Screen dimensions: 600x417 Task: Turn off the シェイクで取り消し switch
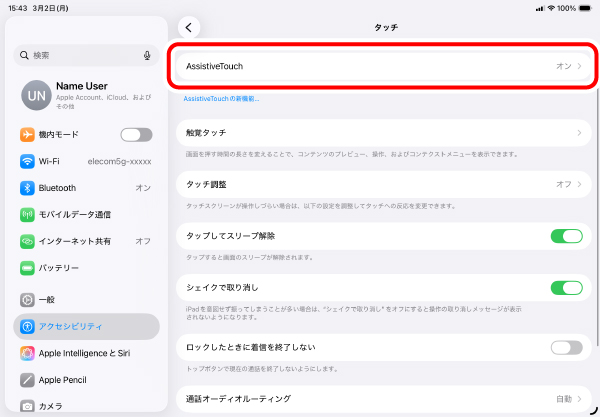[567, 288]
